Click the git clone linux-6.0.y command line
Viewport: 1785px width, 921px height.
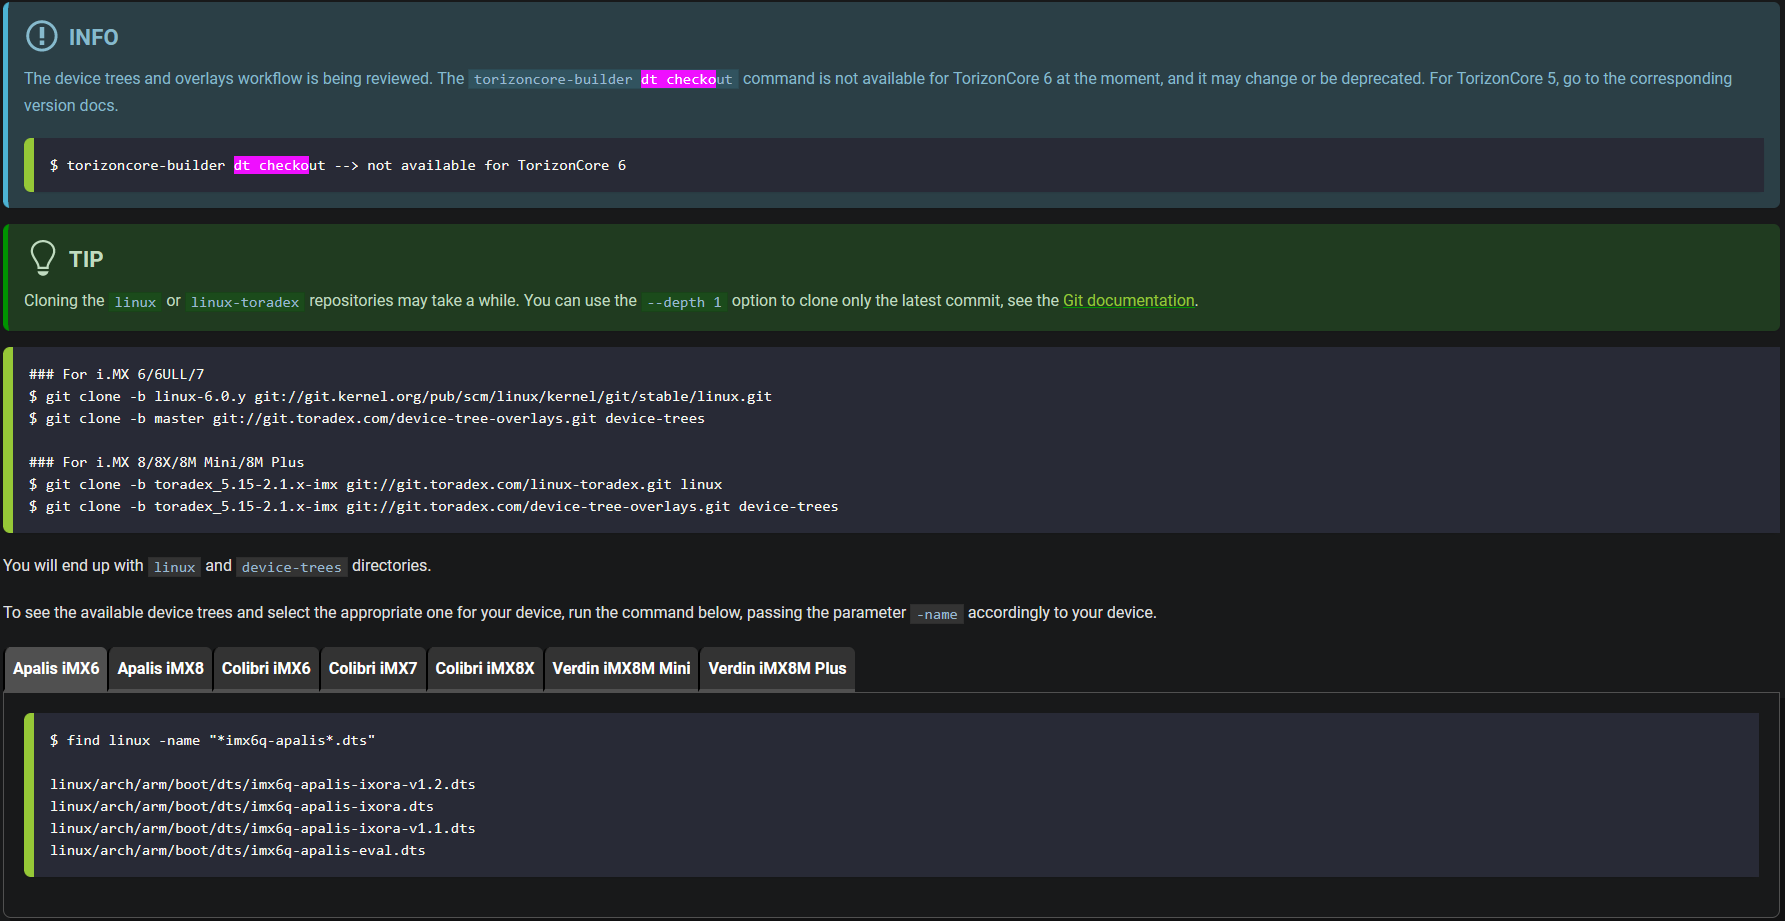[x=400, y=396]
